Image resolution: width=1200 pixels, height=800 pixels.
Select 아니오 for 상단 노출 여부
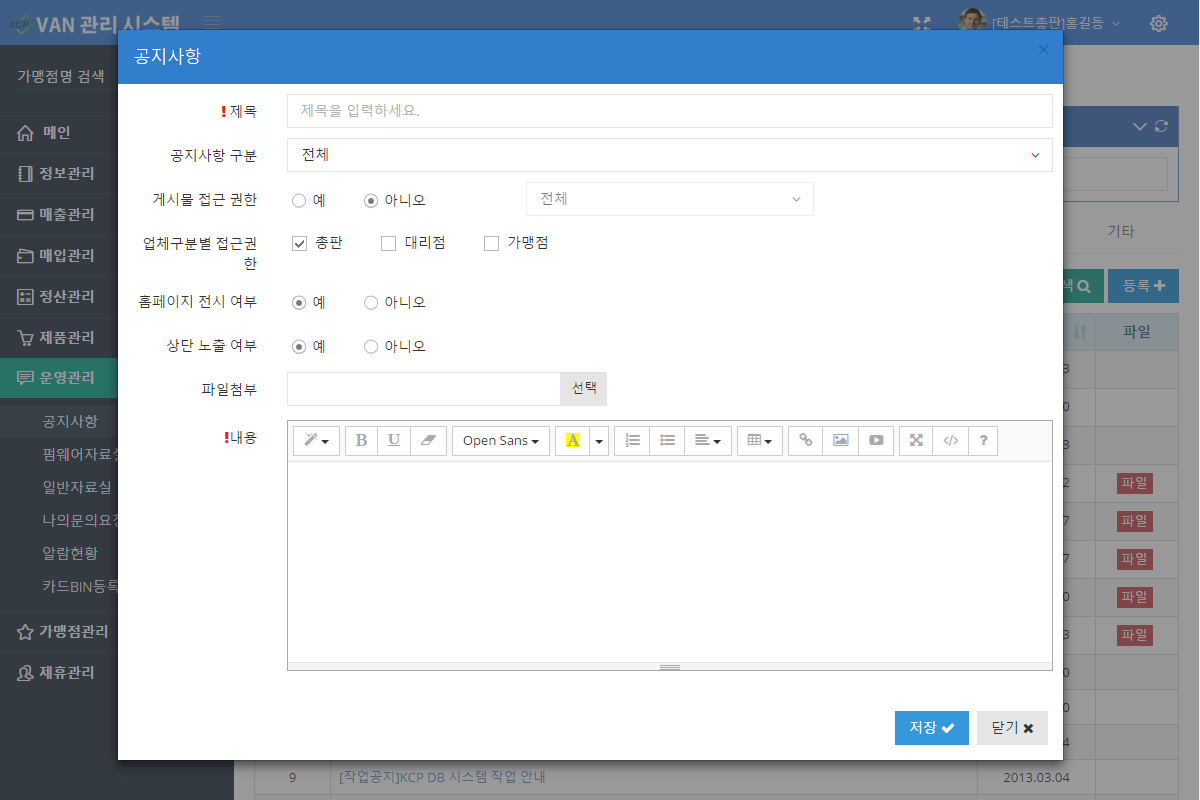coord(371,346)
